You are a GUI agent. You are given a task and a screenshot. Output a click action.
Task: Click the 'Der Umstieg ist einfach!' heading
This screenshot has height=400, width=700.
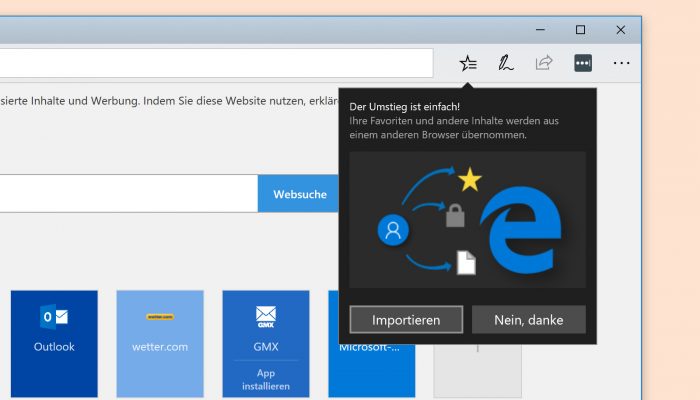(x=404, y=107)
